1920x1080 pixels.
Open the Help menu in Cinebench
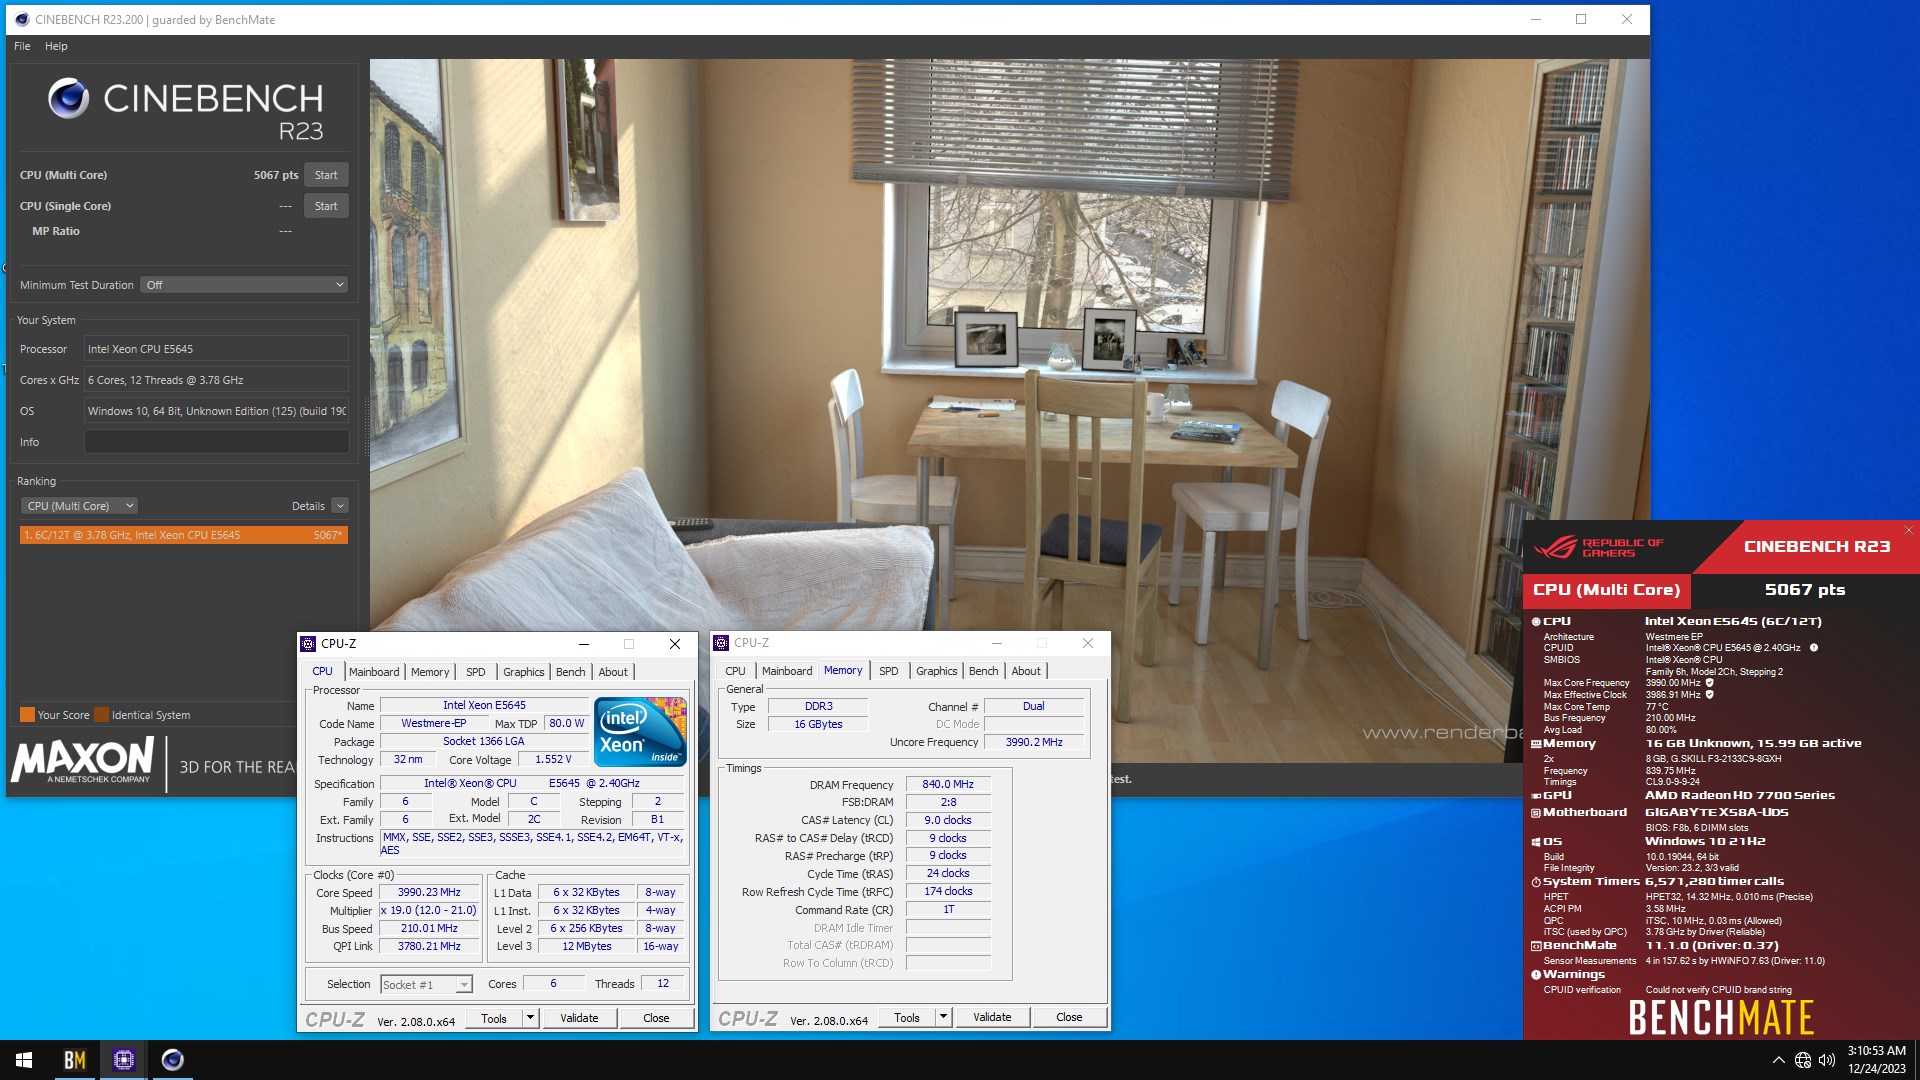point(56,46)
